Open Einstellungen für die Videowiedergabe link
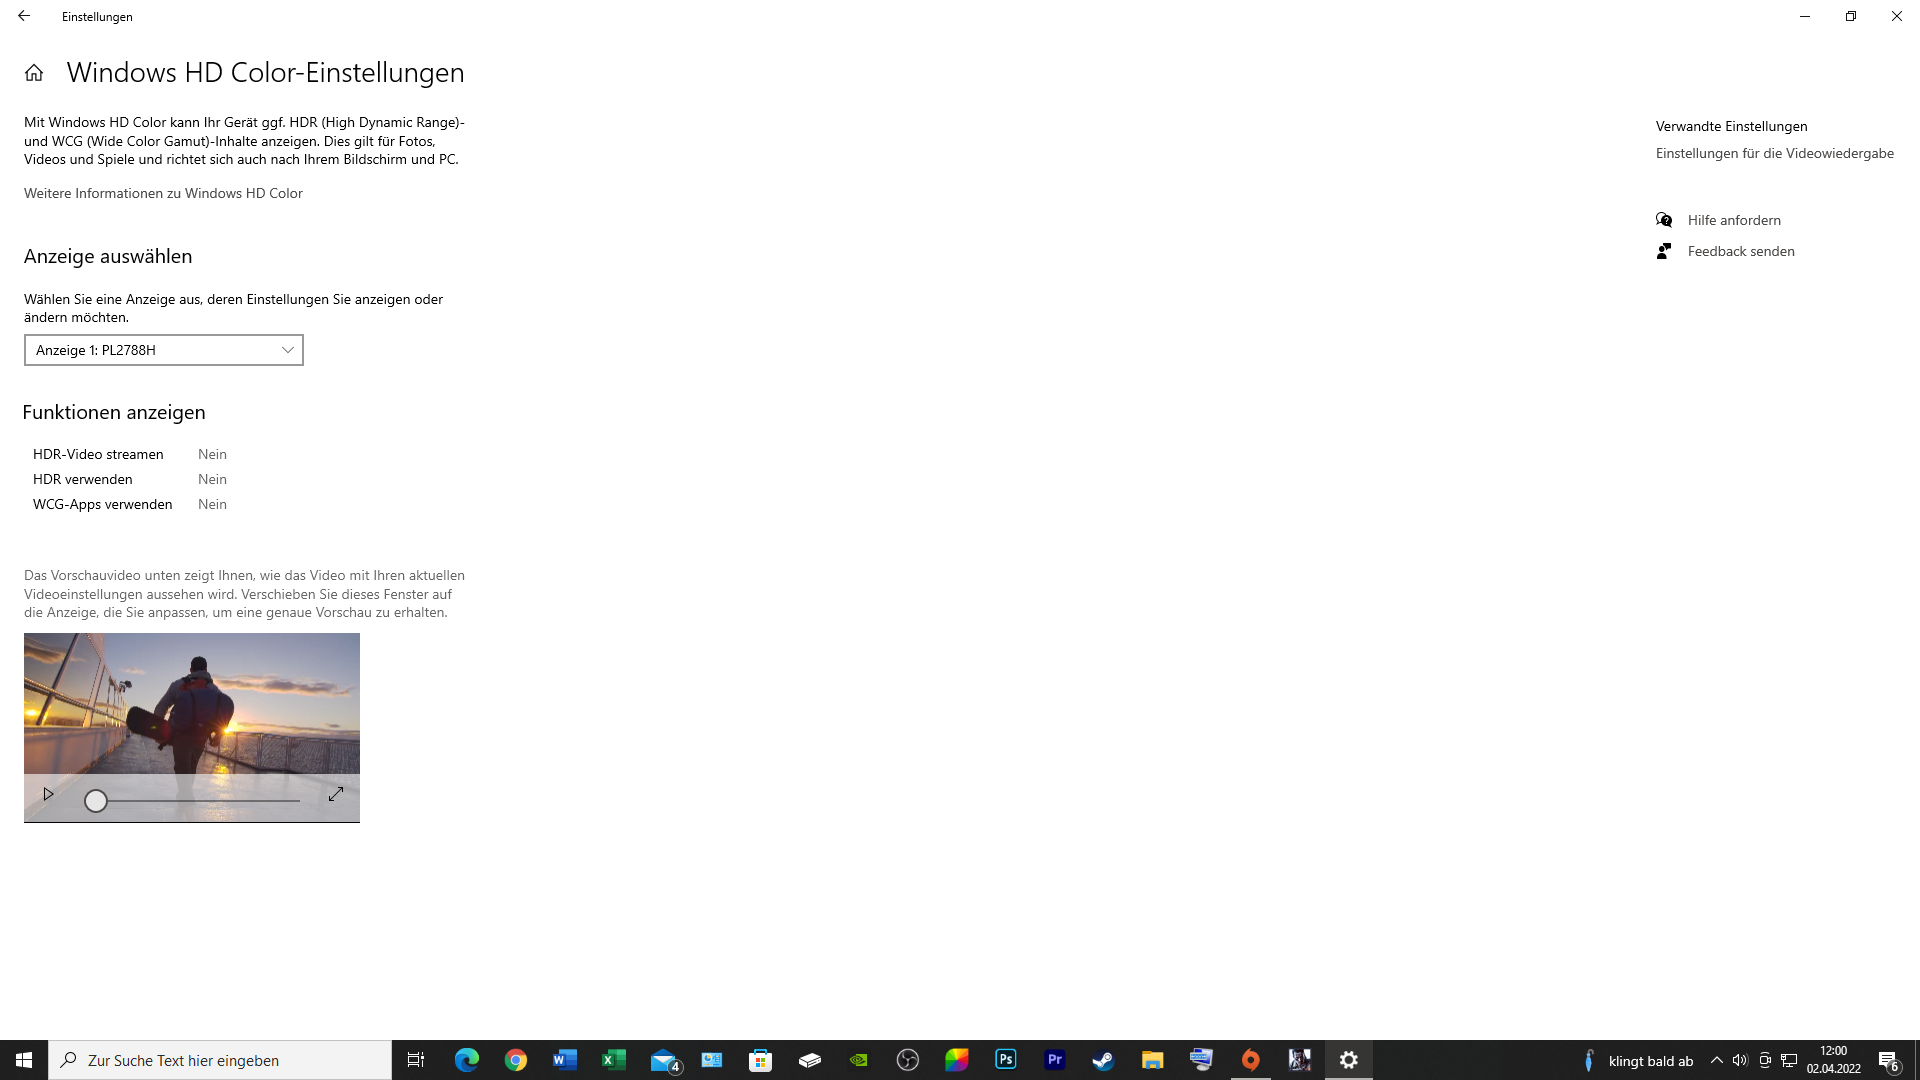Viewport: 1920px width, 1080px height. point(1774,153)
